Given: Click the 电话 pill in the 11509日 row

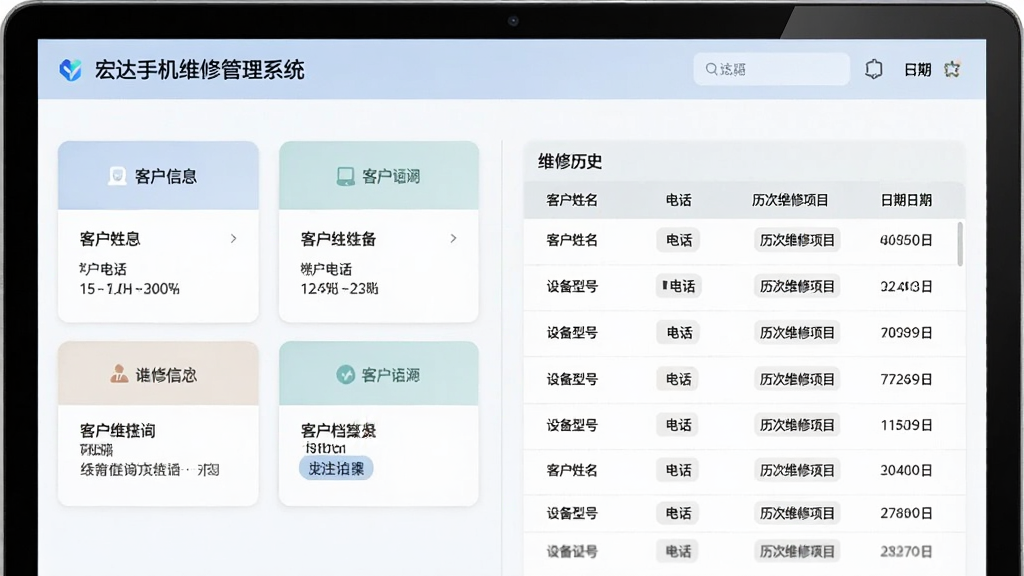Looking at the screenshot, I should [x=678, y=425].
